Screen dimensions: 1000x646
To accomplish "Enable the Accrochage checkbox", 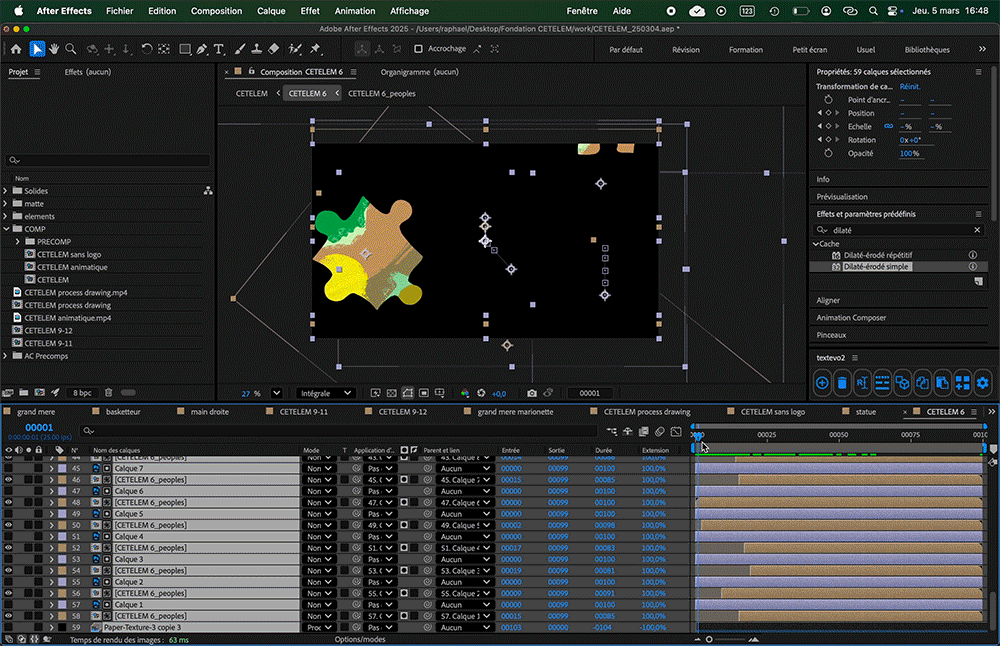I will click(418, 49).
